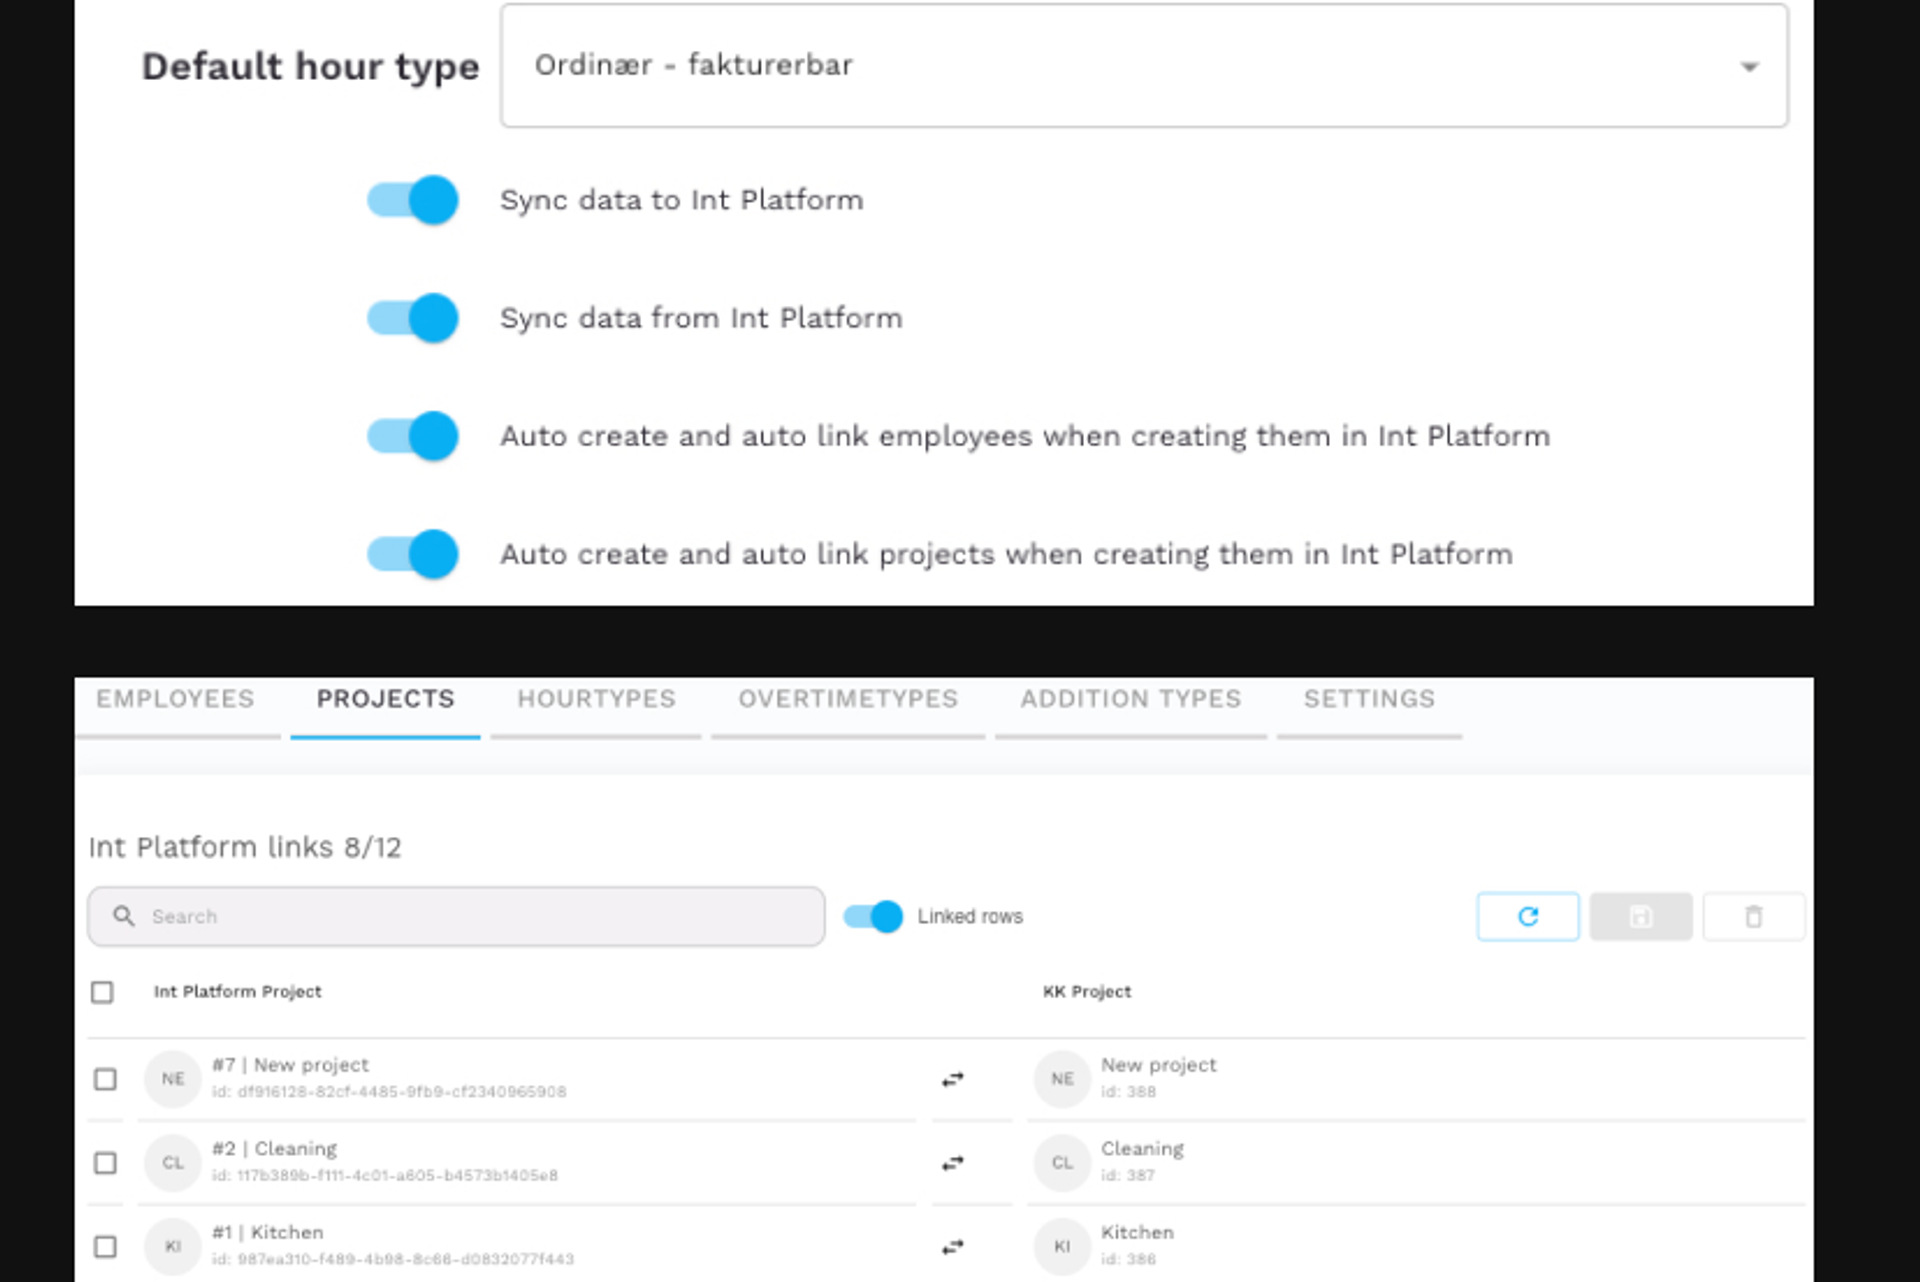Disable Sync data to Int Platform

pos(413,200)
